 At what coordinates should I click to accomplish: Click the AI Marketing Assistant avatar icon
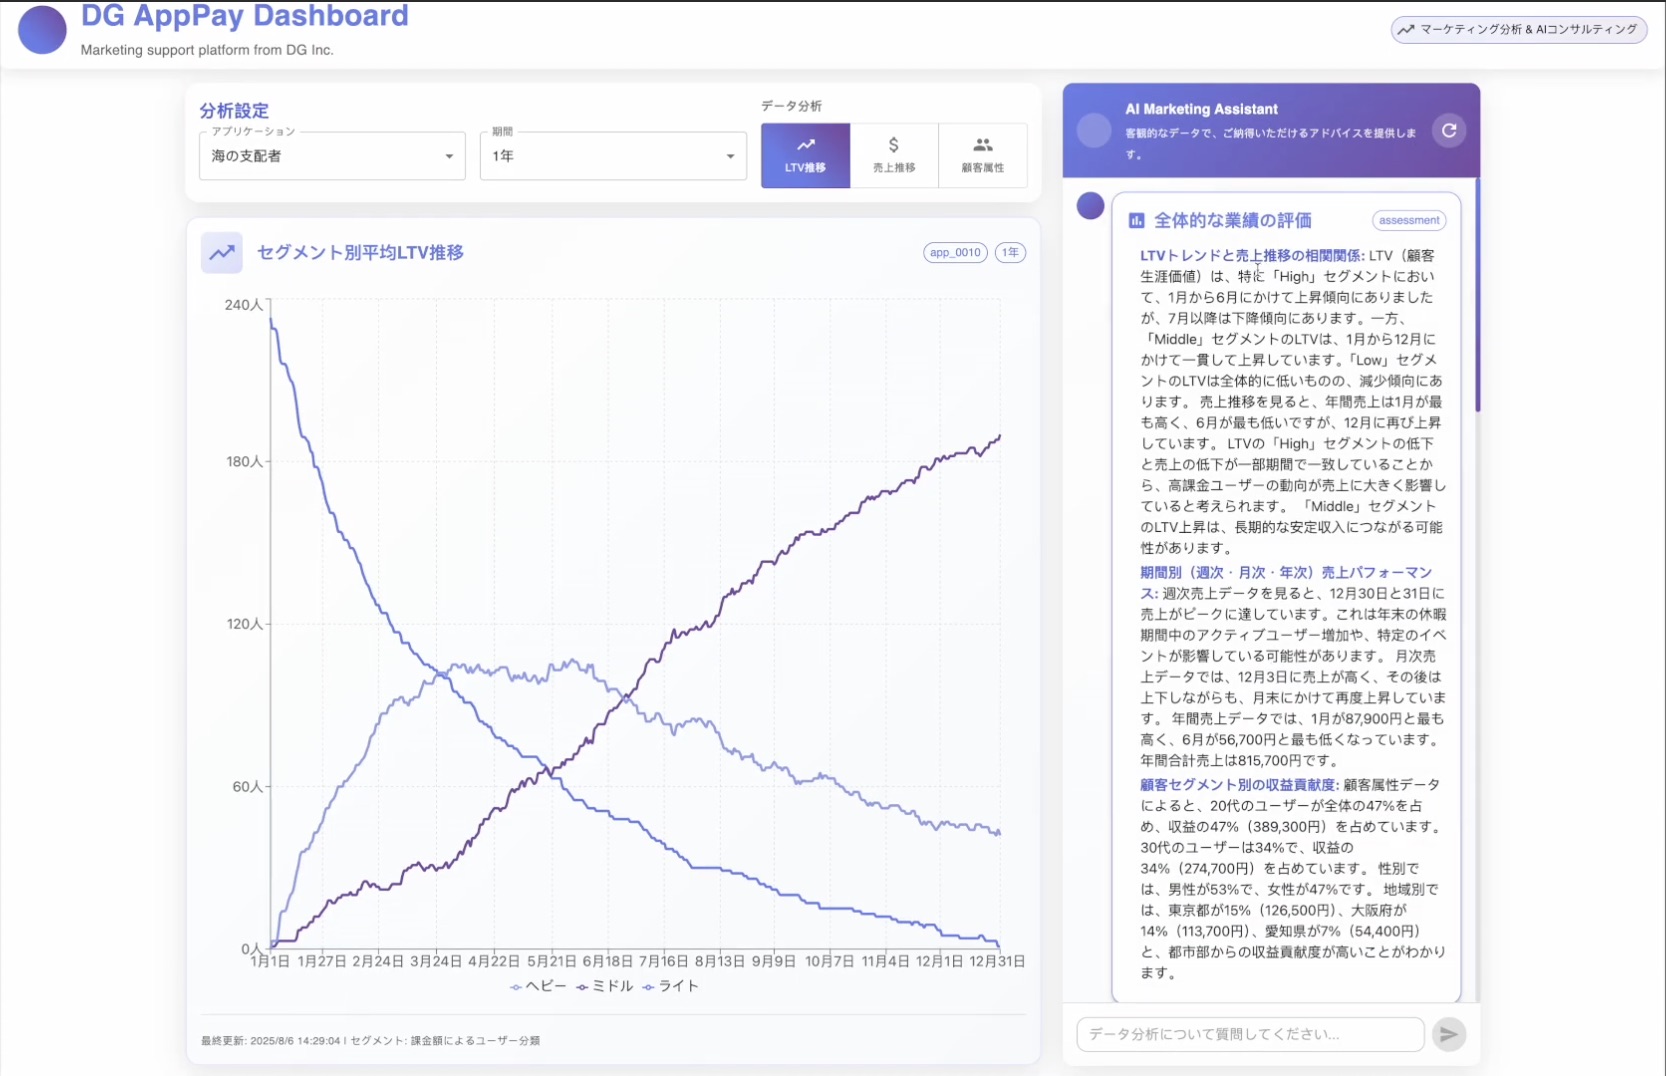click(1094, 130)
